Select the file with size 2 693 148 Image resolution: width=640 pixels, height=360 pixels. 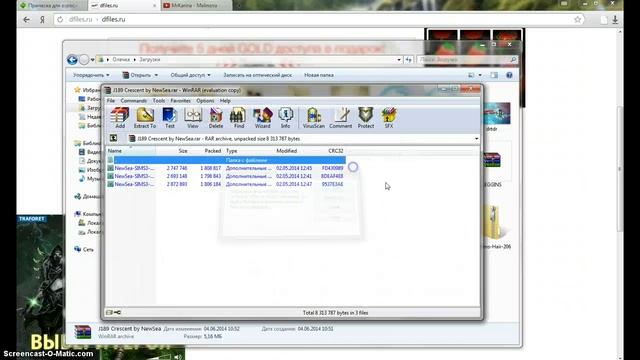[226, 176]
